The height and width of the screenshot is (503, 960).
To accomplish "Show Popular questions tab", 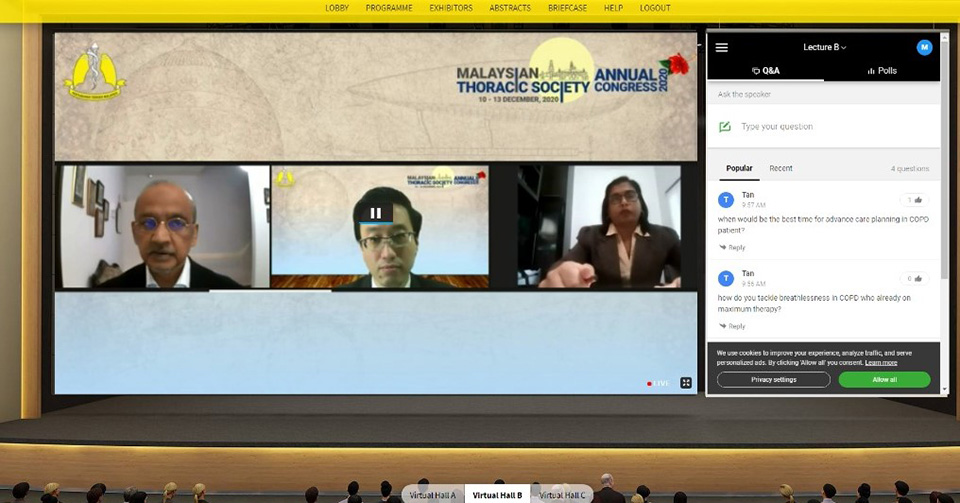I will [x=739, y=168].
